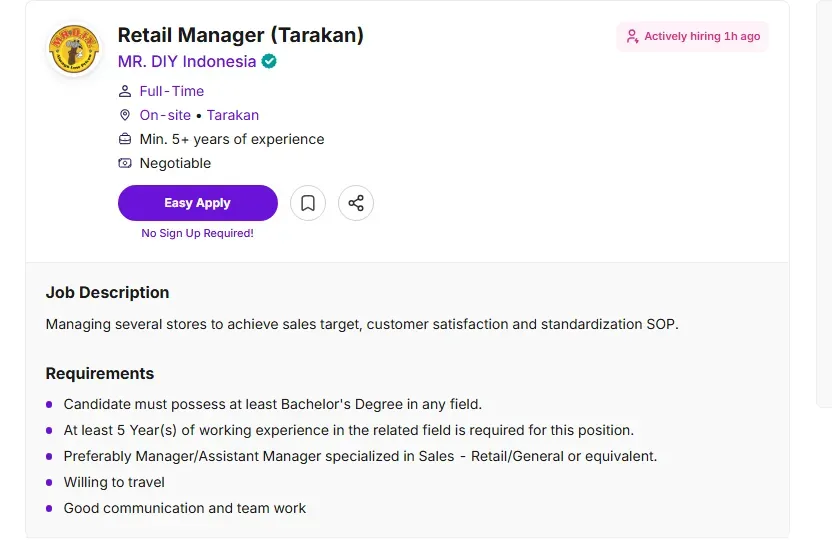
Task: Select the Full-Time job type link
Action: click(172, 91)
